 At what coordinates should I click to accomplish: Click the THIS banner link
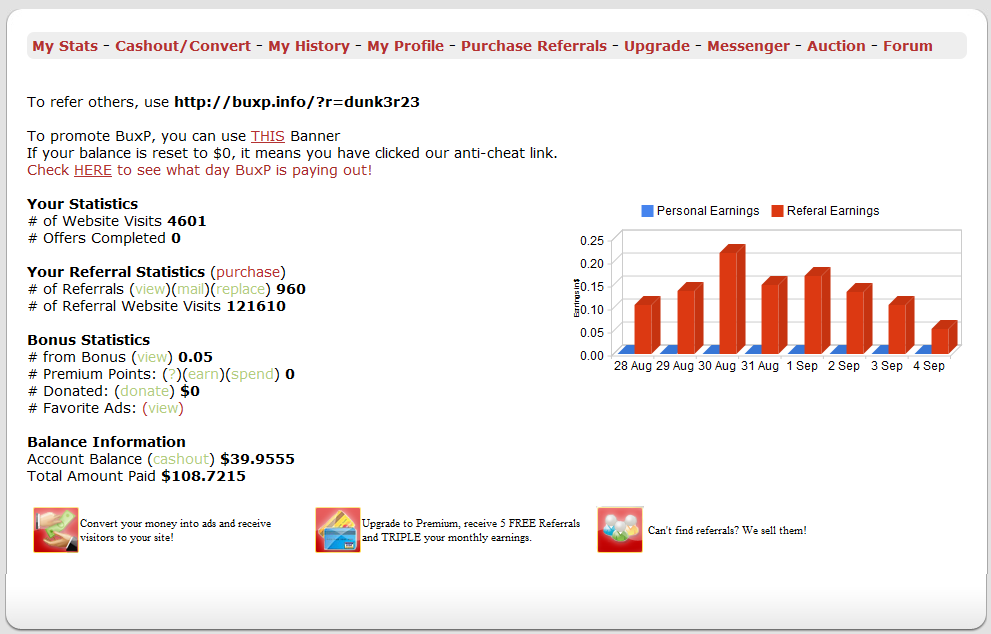(267, 137)
